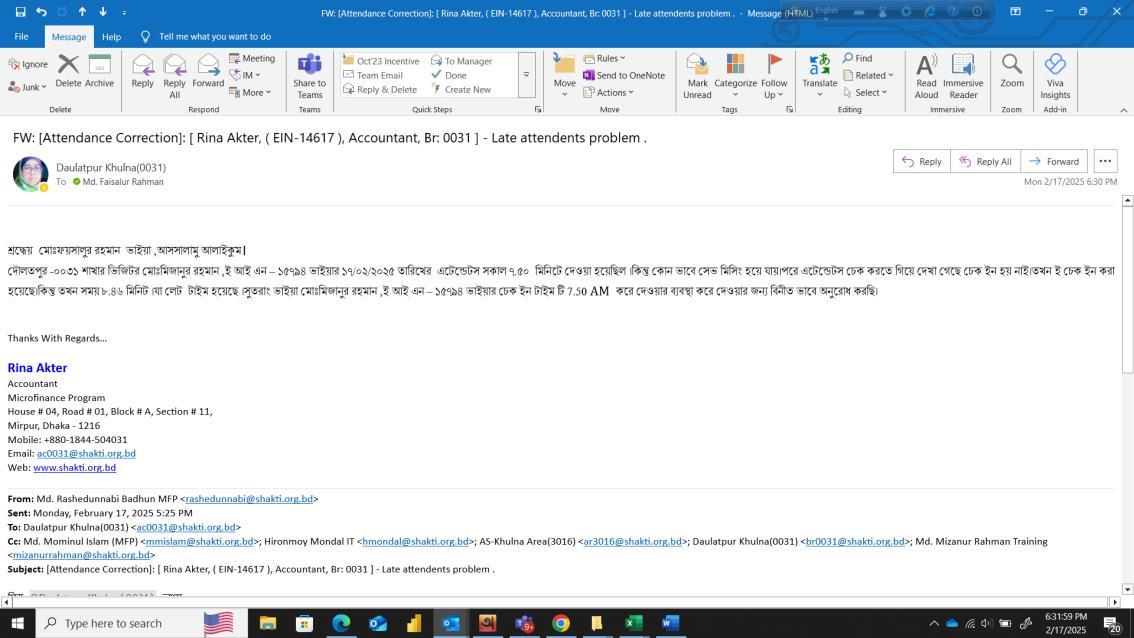Collapse the ribbon

click(1124, 110)
